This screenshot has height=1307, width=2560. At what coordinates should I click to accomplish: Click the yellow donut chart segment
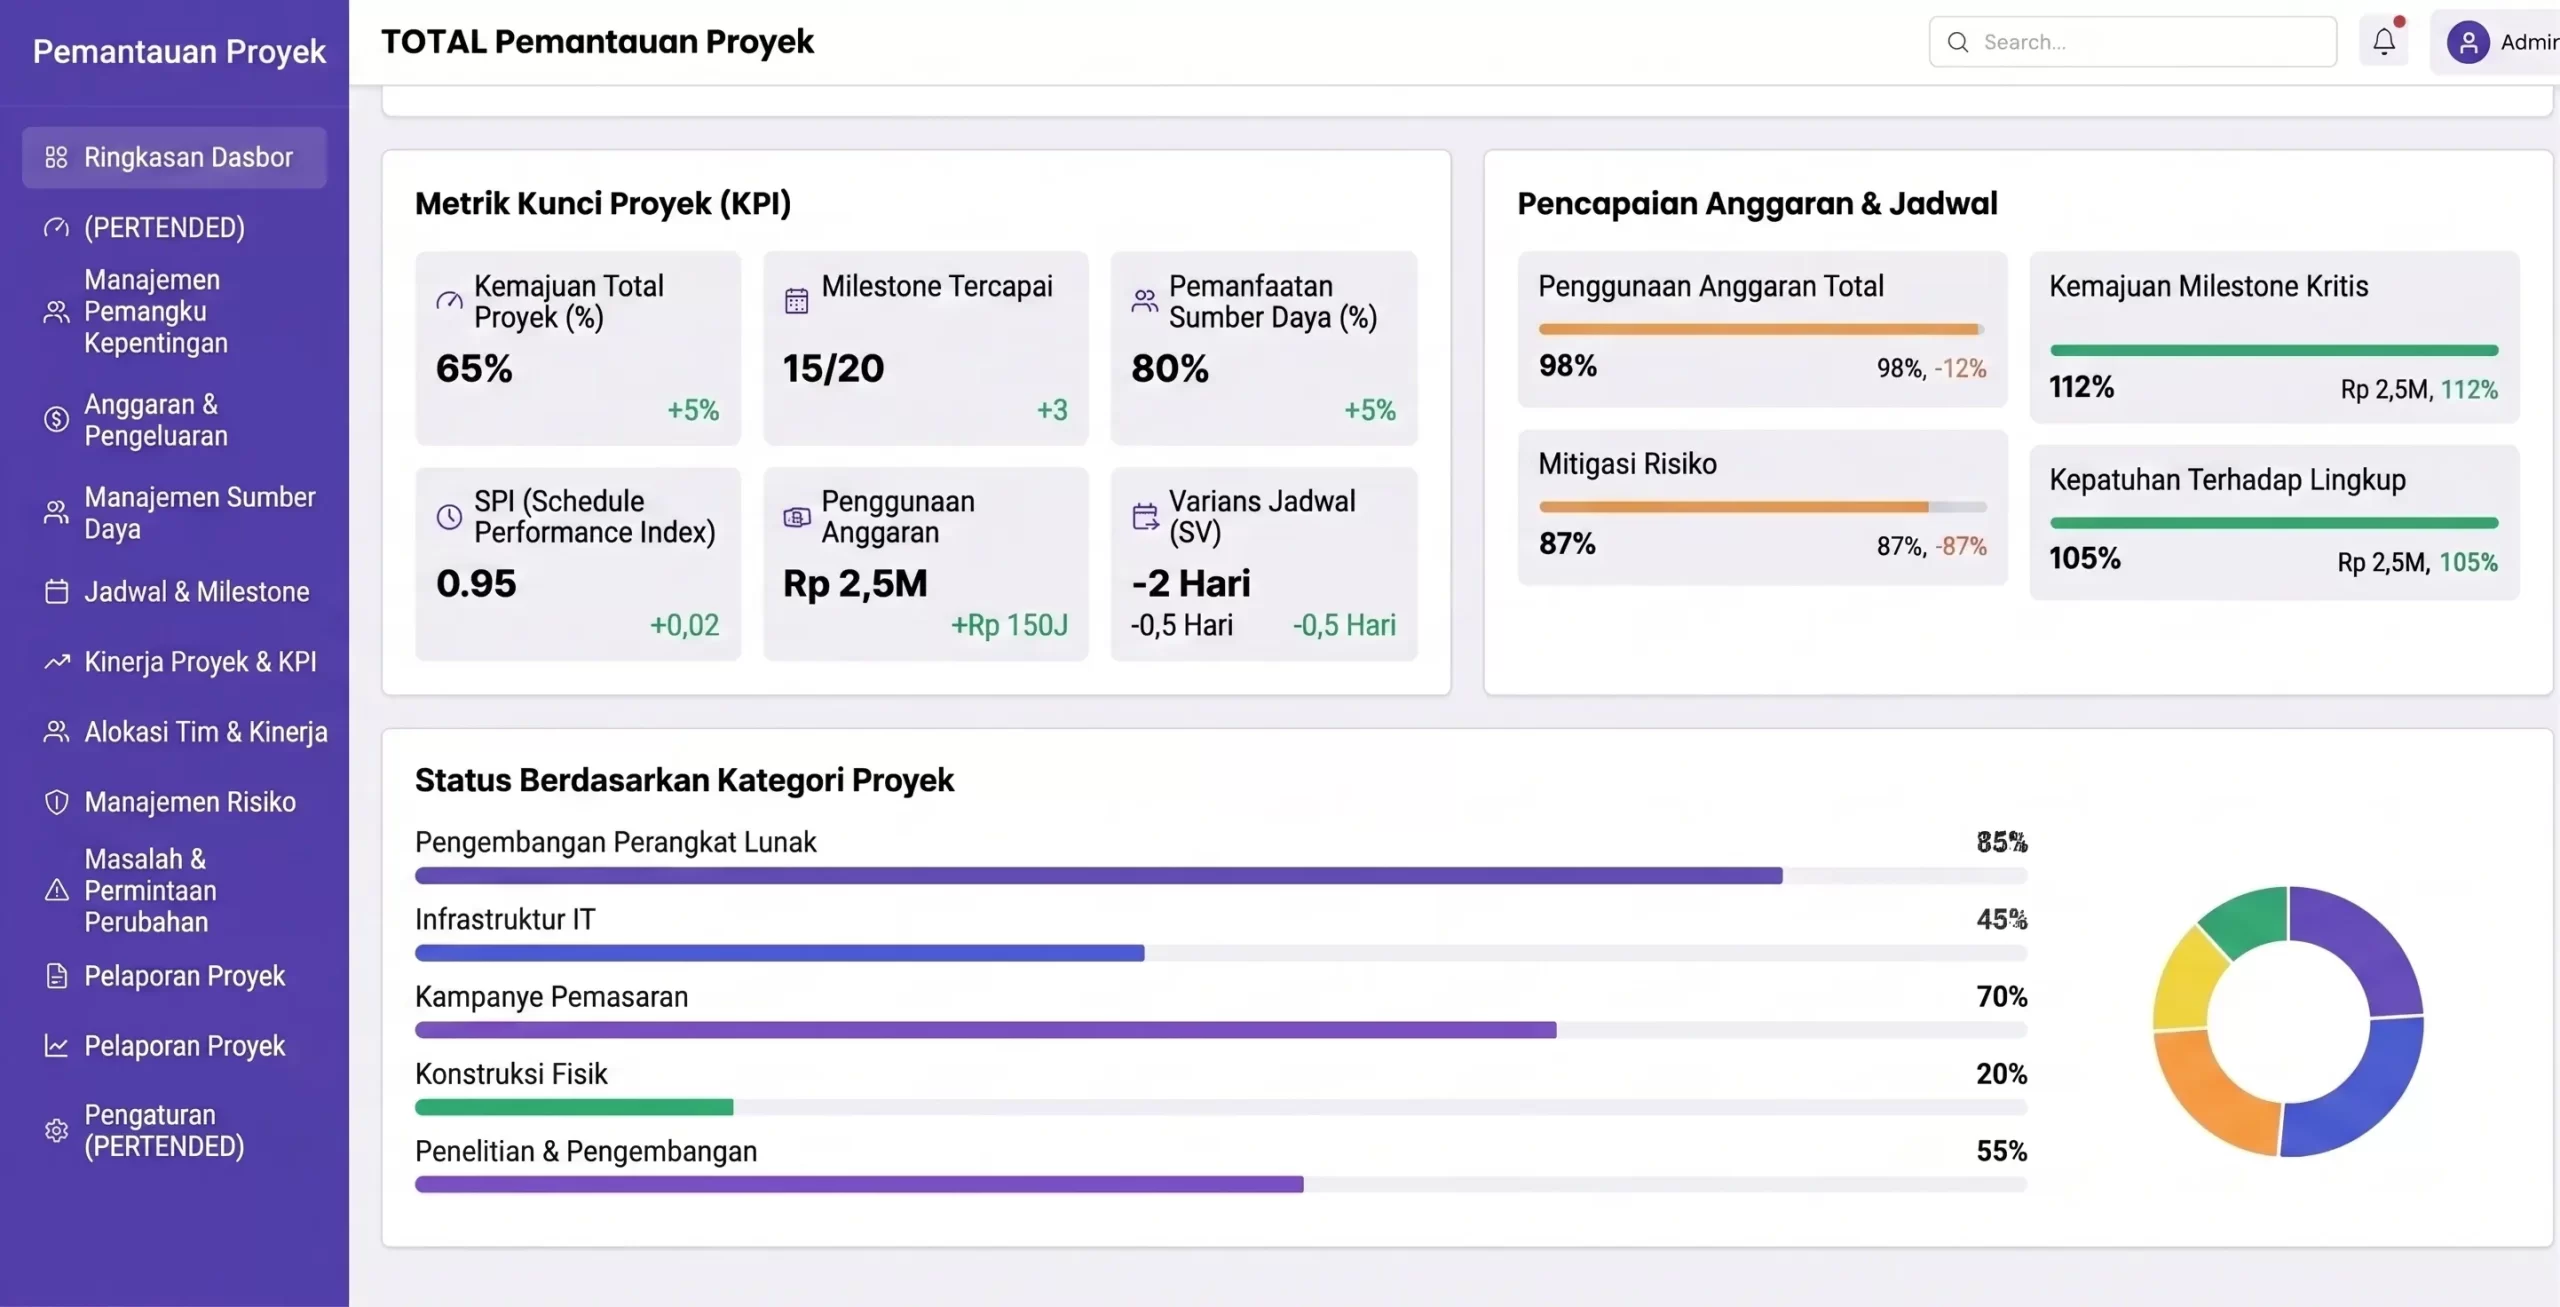point(2186,982)
